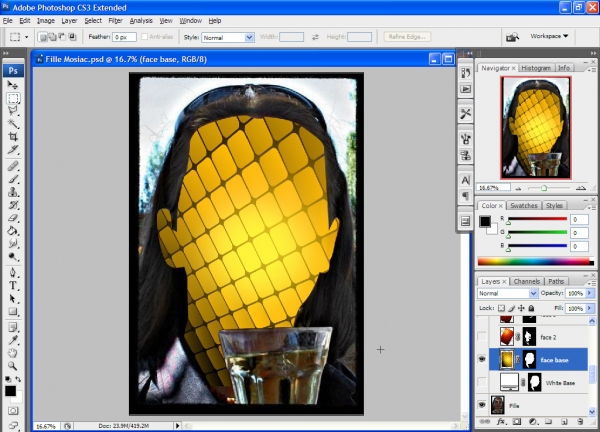Swap foreground and background colors
The image size is (600, 432).
point(18,379)
